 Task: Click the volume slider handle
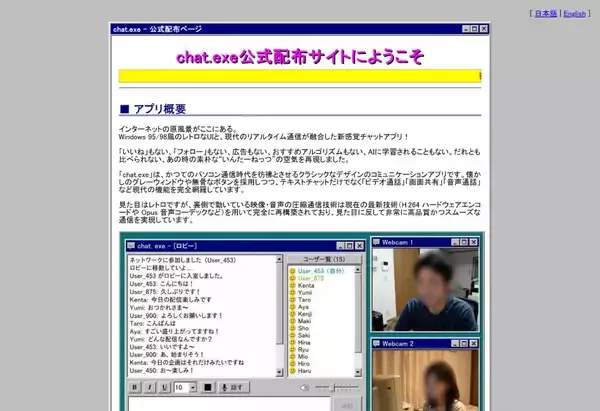point(333,388)
